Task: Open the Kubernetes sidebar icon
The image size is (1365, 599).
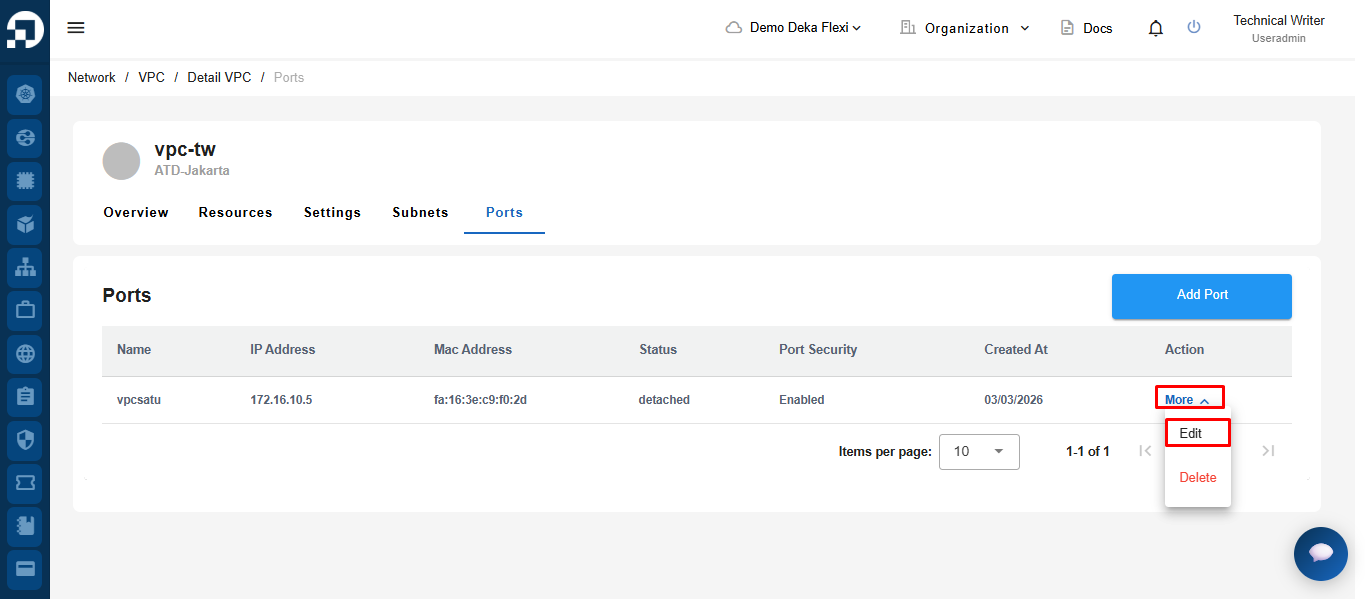Action: tap(25, 95)
